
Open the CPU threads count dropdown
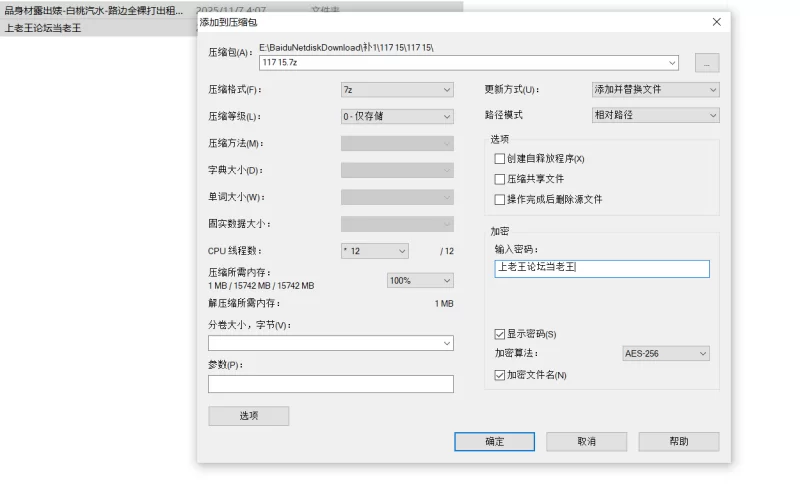click(375, 251)
